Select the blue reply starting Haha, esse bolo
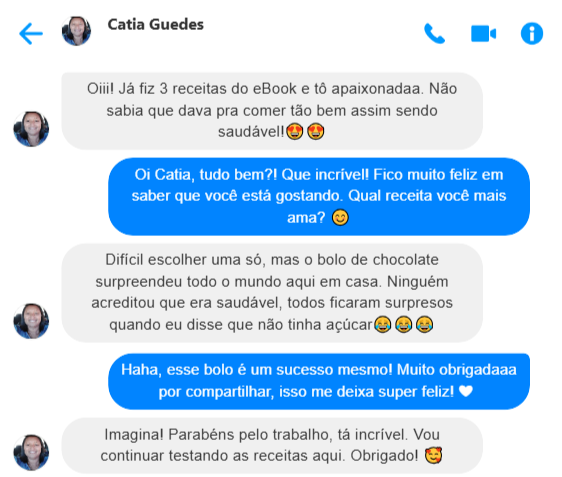The width and height of the screenshot is (562, 477). (319, 381)
